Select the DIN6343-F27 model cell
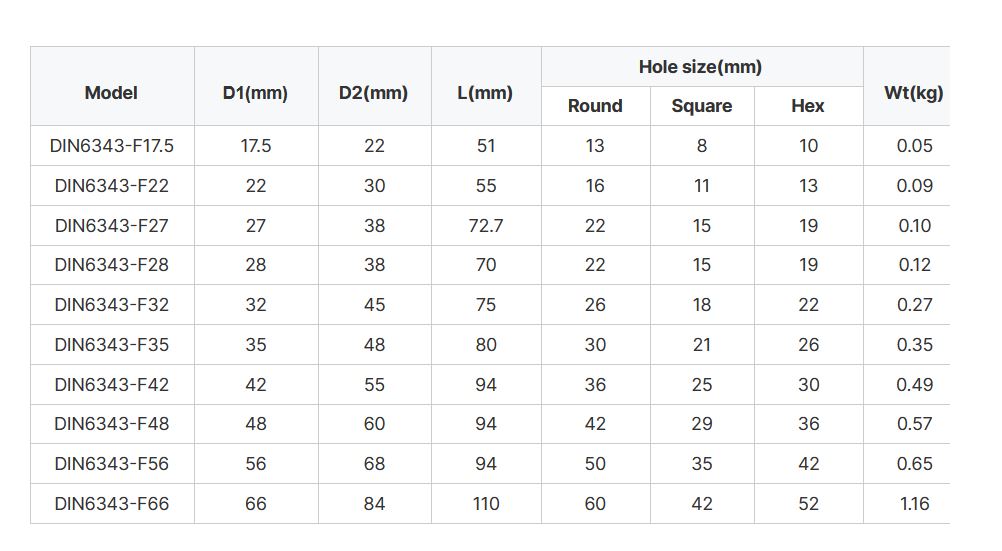Image resolution: width=1002 pixels, height=551 pixels. tap(112, 226)
